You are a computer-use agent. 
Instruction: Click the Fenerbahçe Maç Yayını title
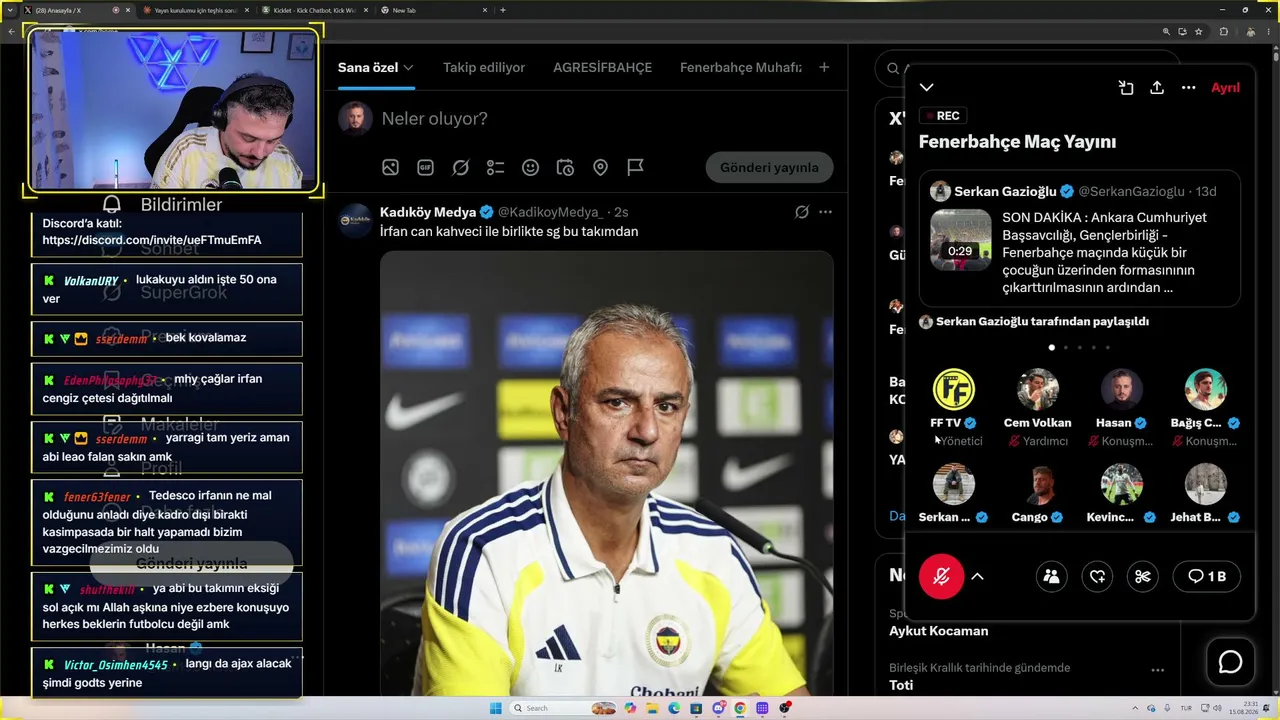1017,142
